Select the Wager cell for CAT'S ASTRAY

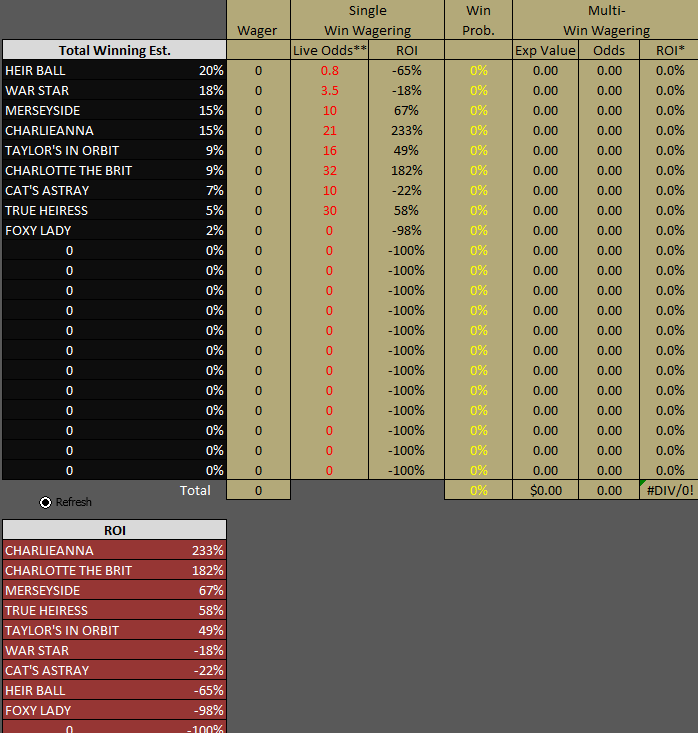click(258, 190)
